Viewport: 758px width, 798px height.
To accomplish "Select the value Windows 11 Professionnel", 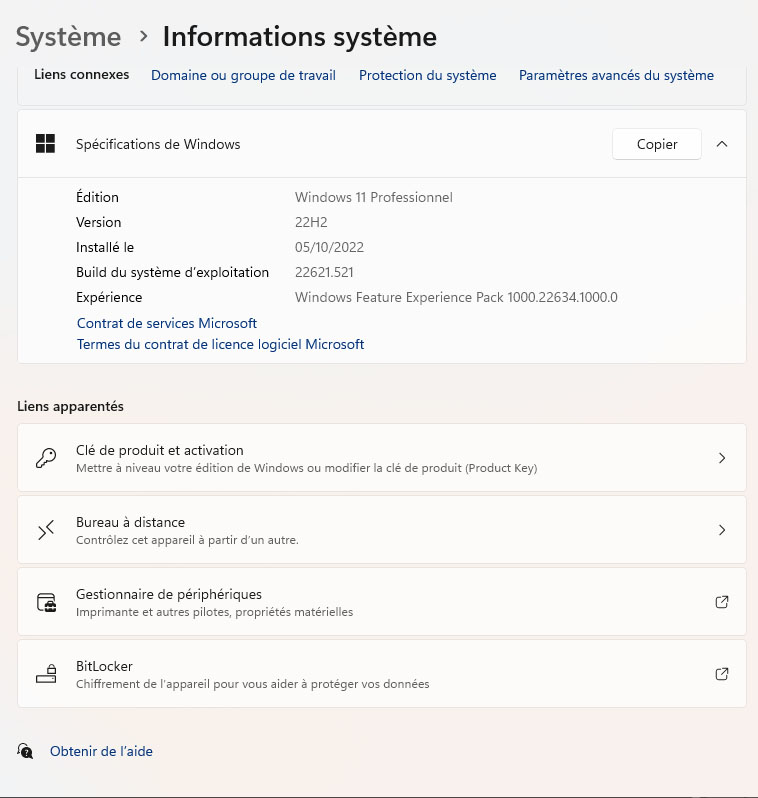I will point(374,197).
